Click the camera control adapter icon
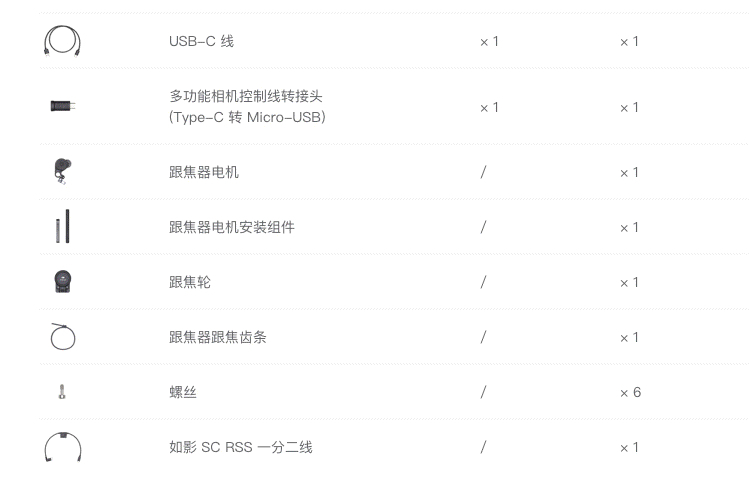 pos(63,106)
